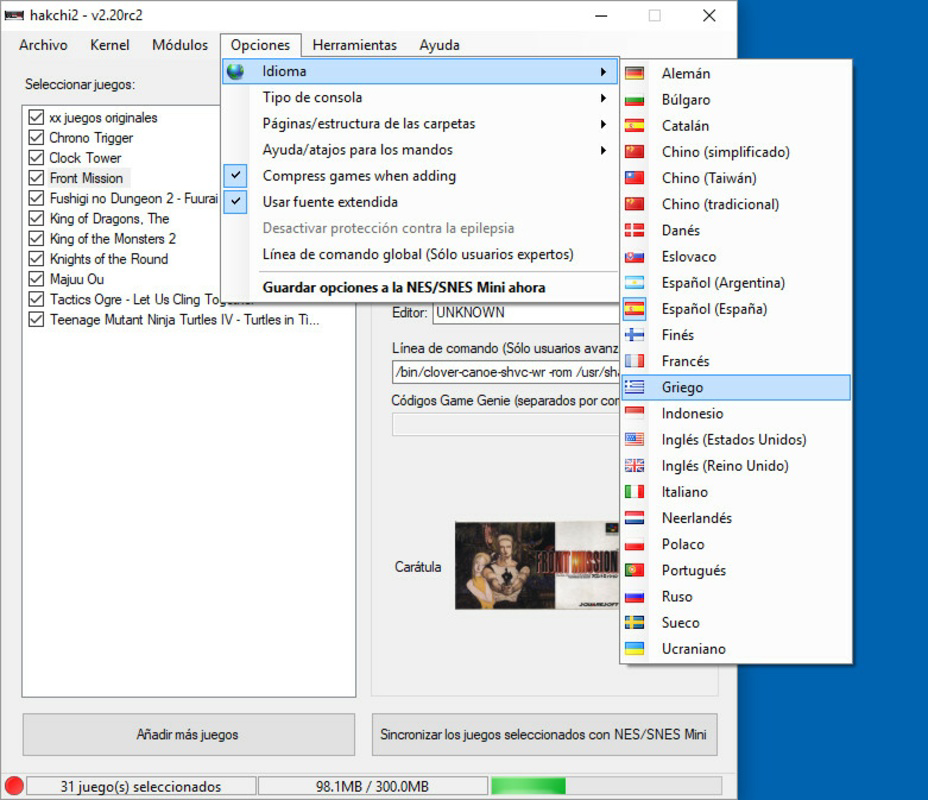928x800 pixels.
Task: Click the Códigos Game Genie input field
Action: pyautogui.click(x=505, y=424)
